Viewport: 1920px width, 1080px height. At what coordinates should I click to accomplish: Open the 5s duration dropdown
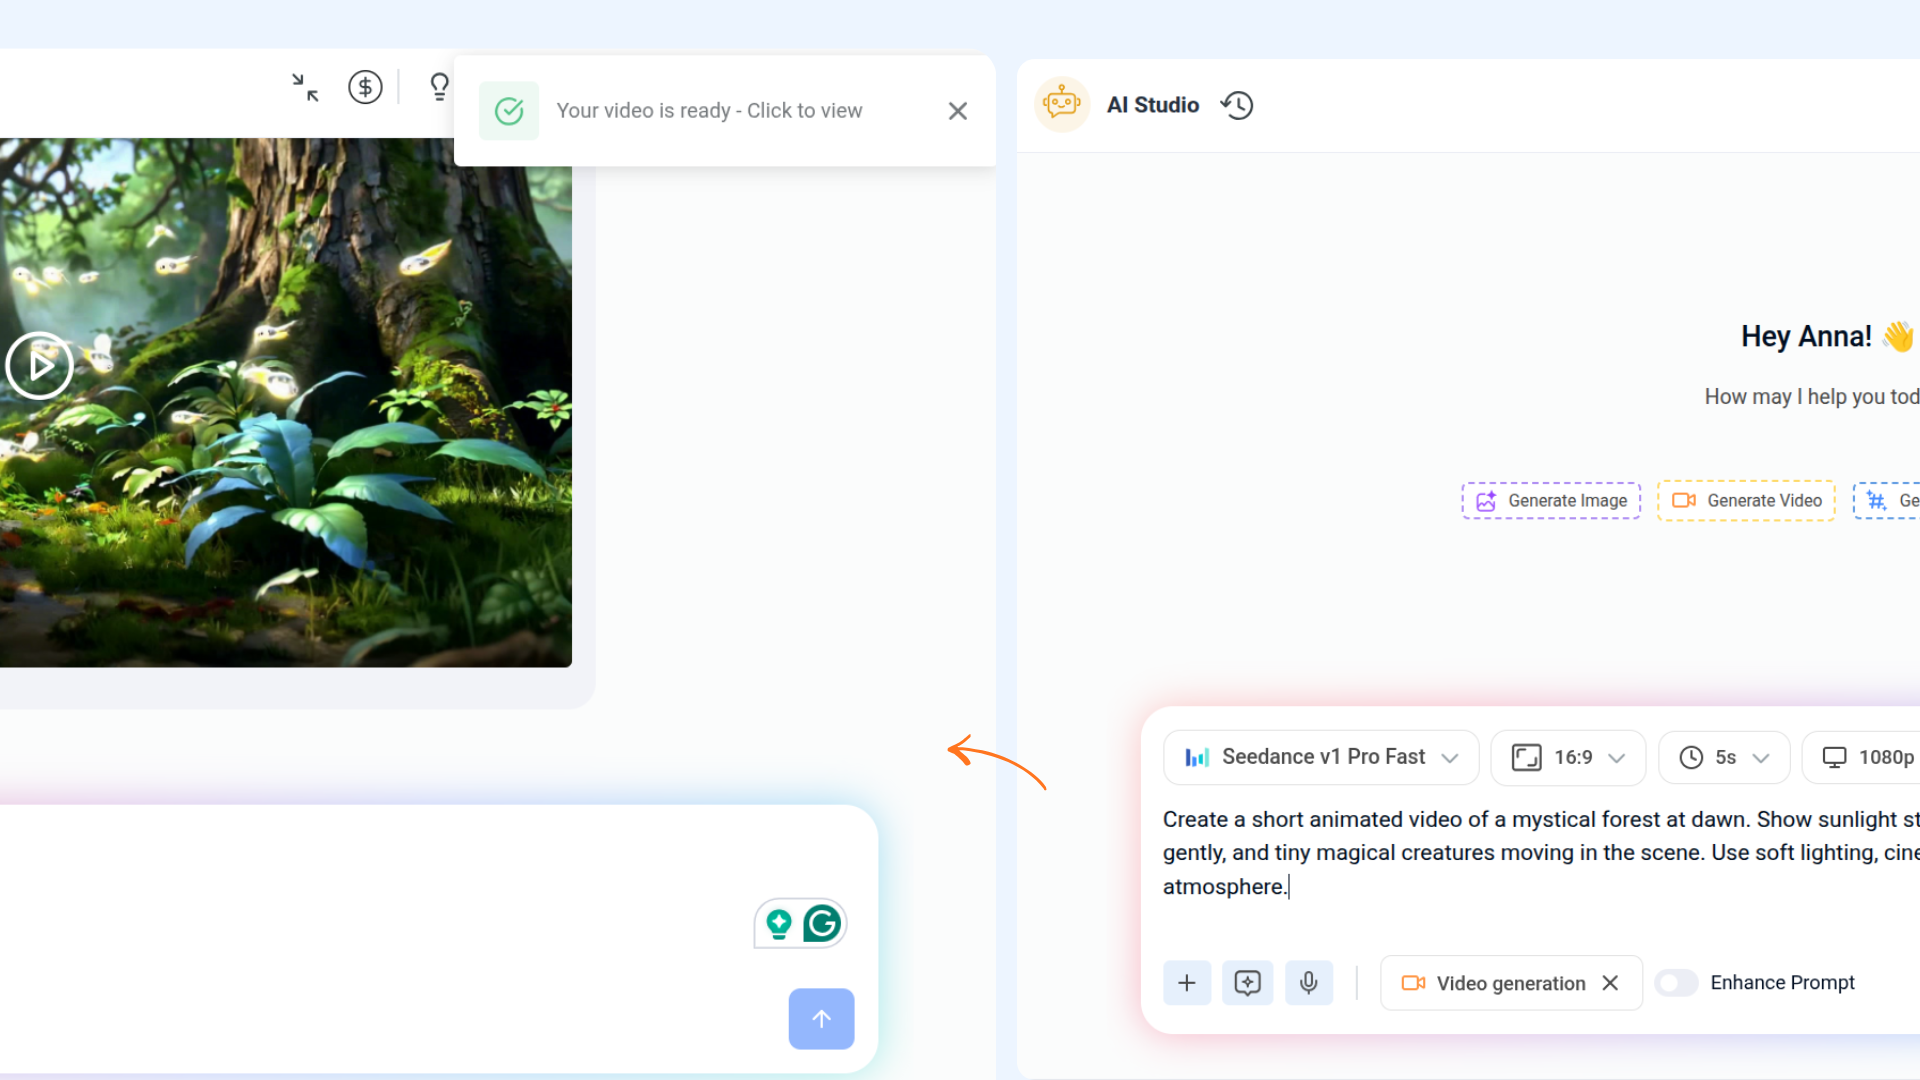tap(1723, 757)
